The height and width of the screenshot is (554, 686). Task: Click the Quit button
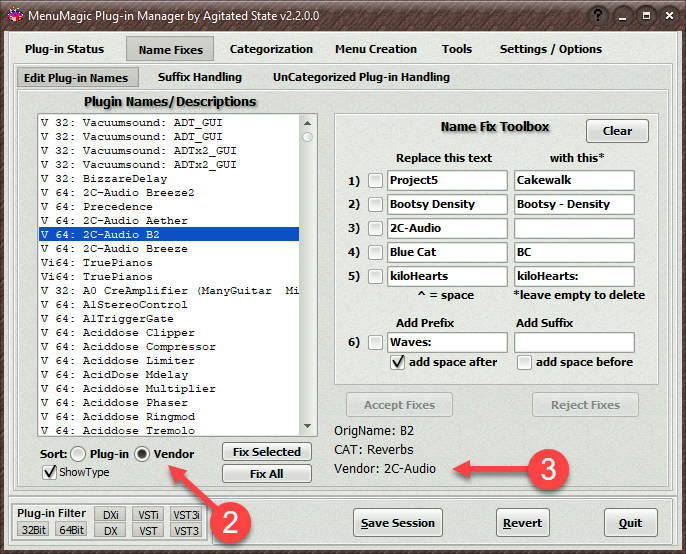[630, 522]
